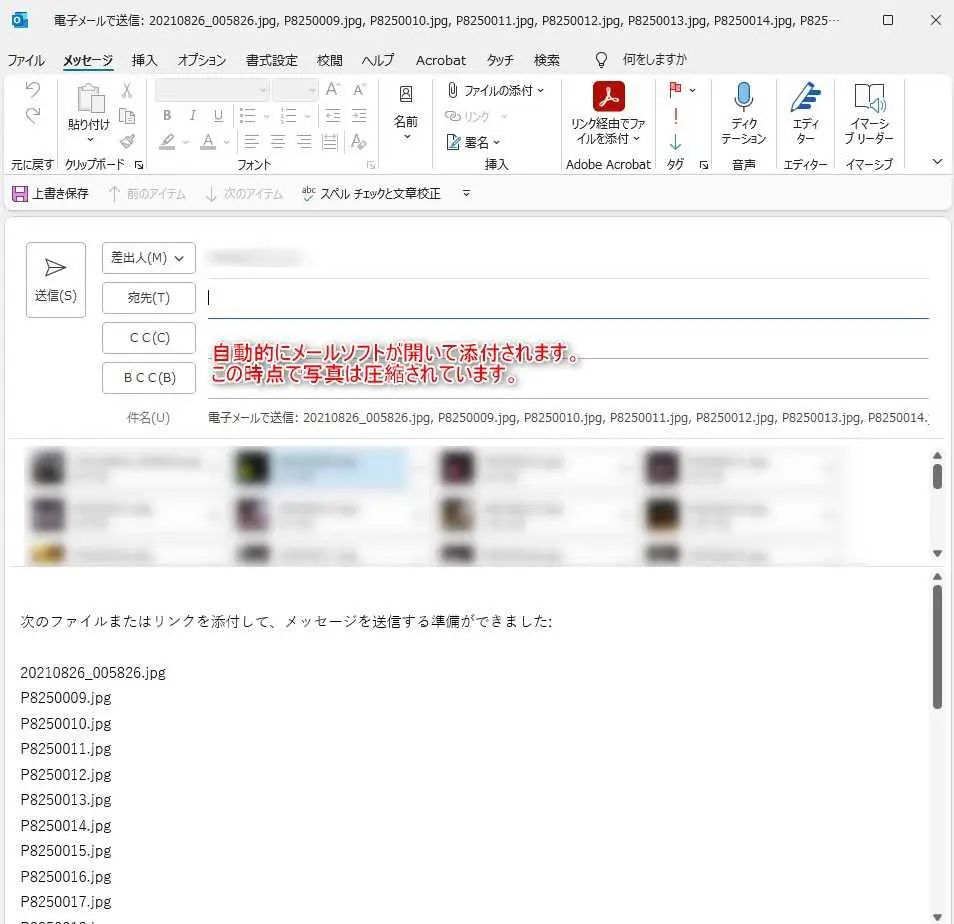Toggle italic formatting

[191, 116]
